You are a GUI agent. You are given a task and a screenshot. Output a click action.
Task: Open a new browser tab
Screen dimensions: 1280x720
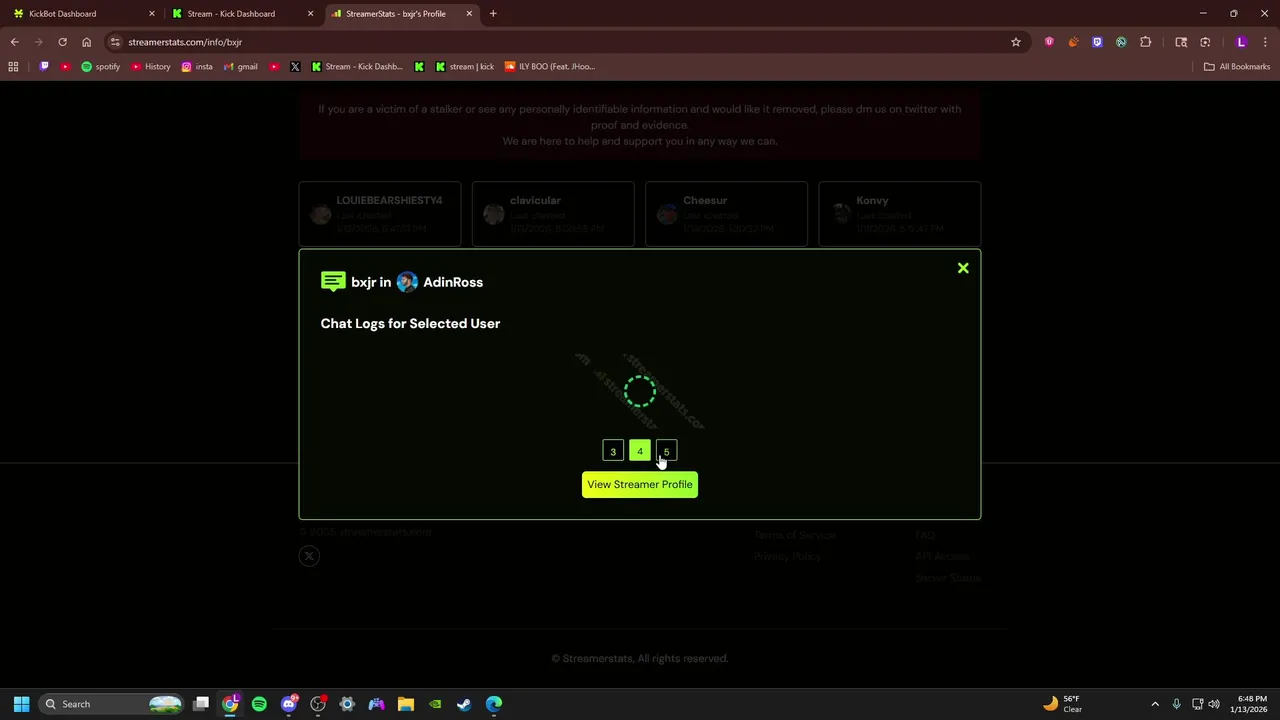coord(493,14)
